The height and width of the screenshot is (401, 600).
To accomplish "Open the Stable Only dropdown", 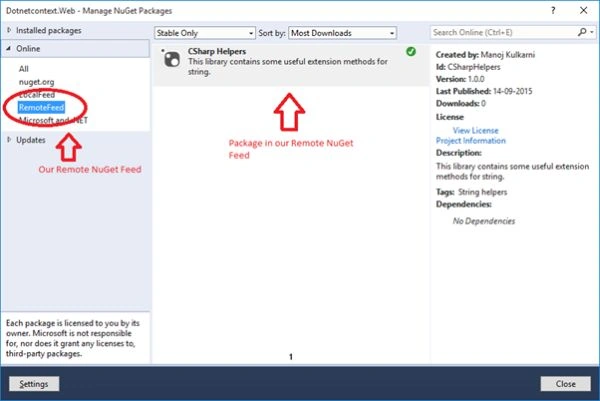I will pos(205,33).
